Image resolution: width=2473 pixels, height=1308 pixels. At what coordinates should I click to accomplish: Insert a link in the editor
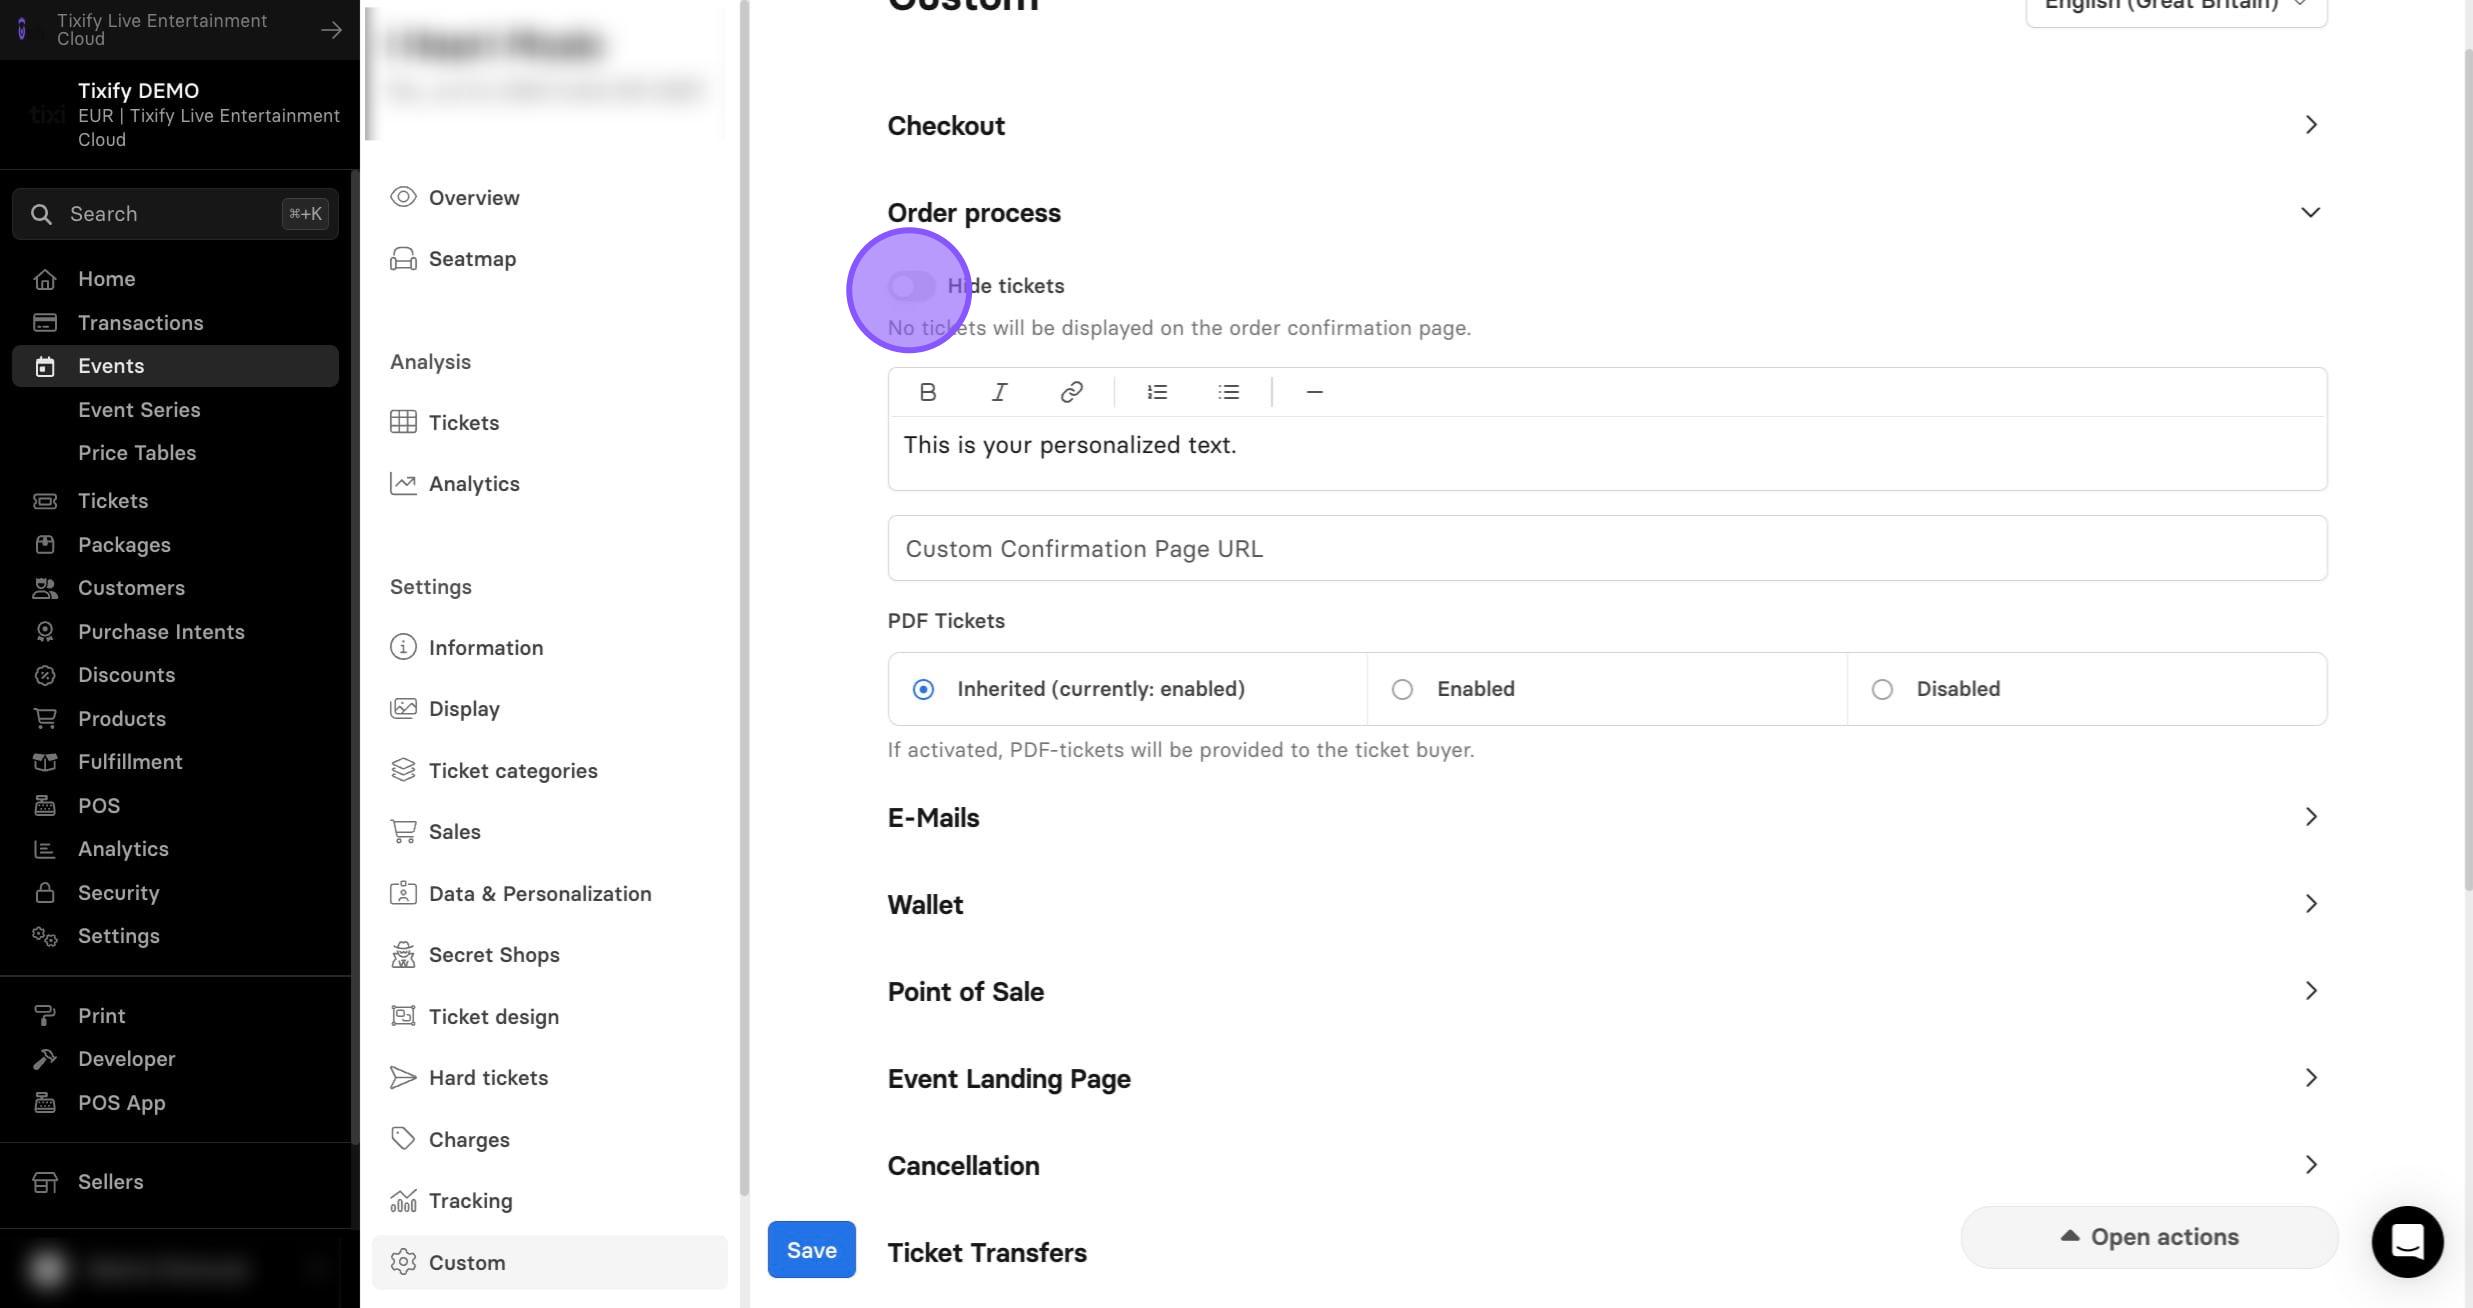point(1071,392)
